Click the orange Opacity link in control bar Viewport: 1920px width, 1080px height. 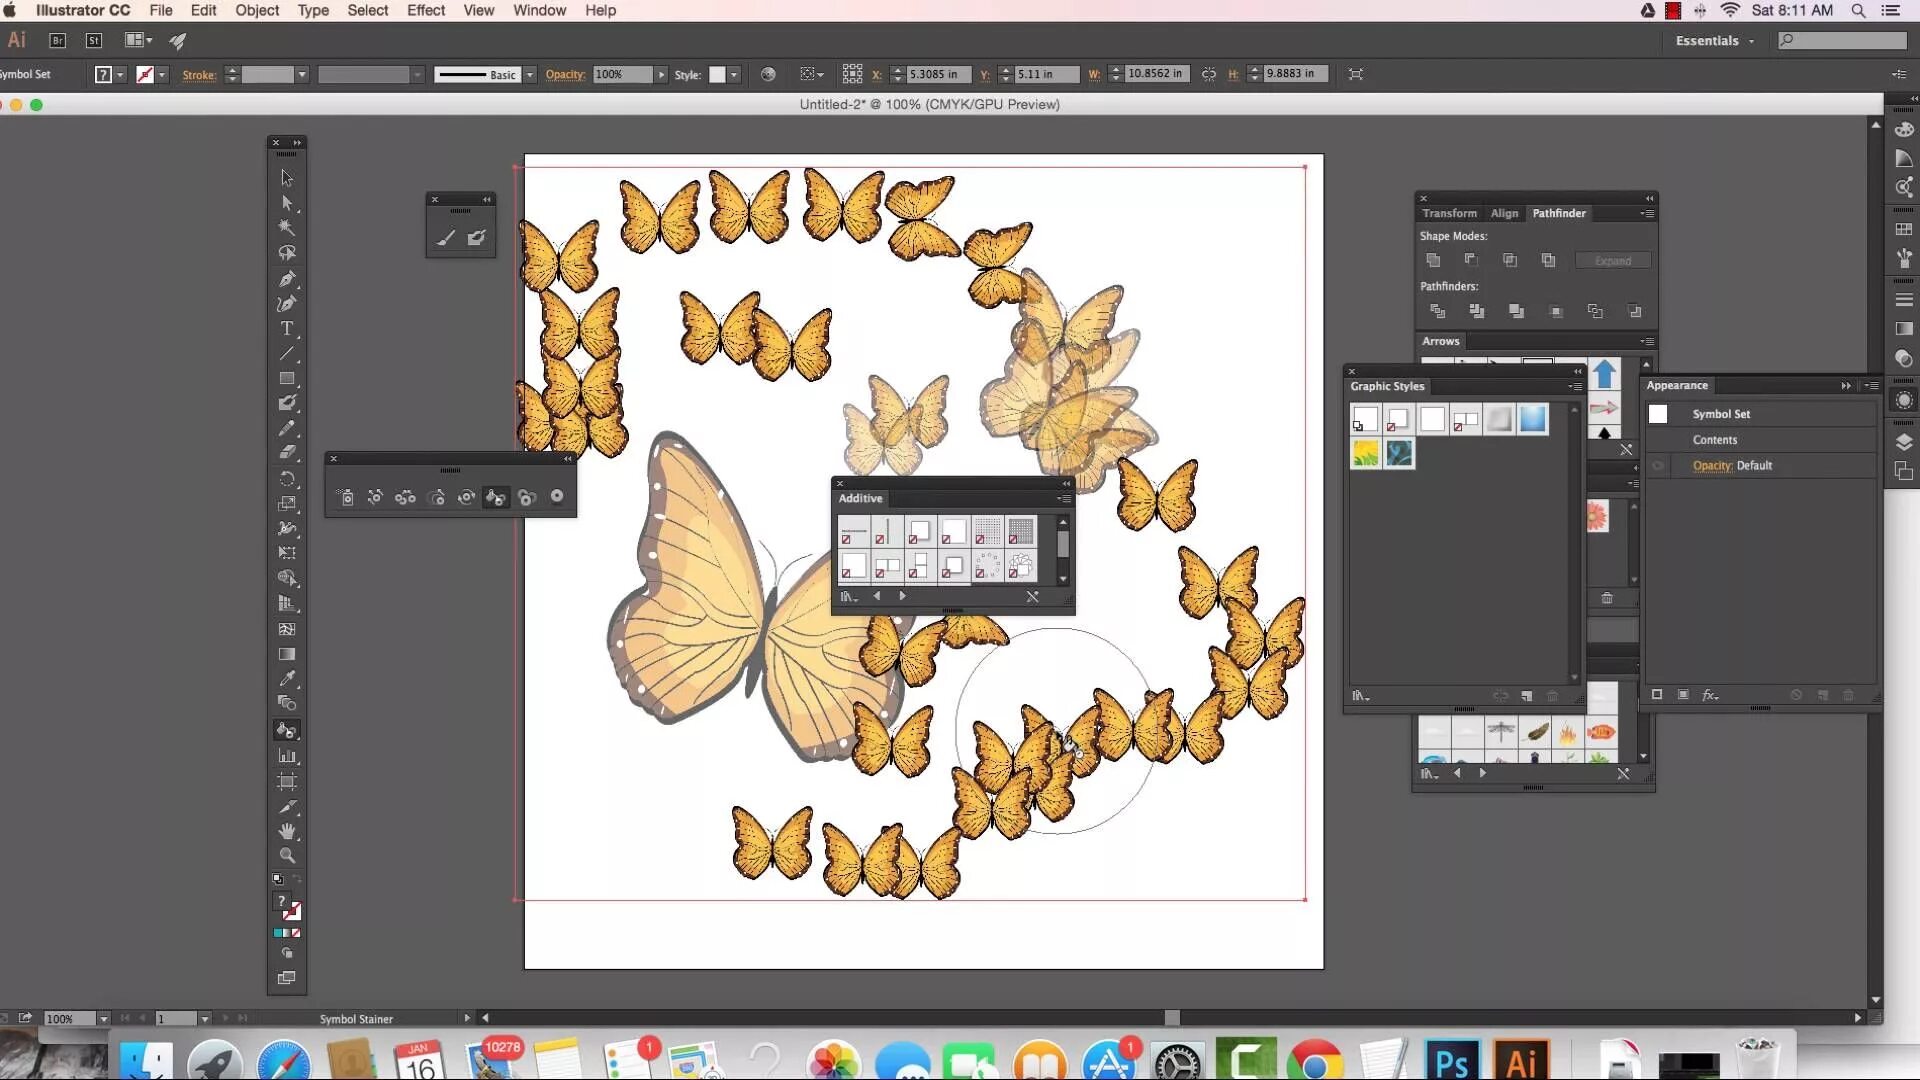click(x=565, y=75)
